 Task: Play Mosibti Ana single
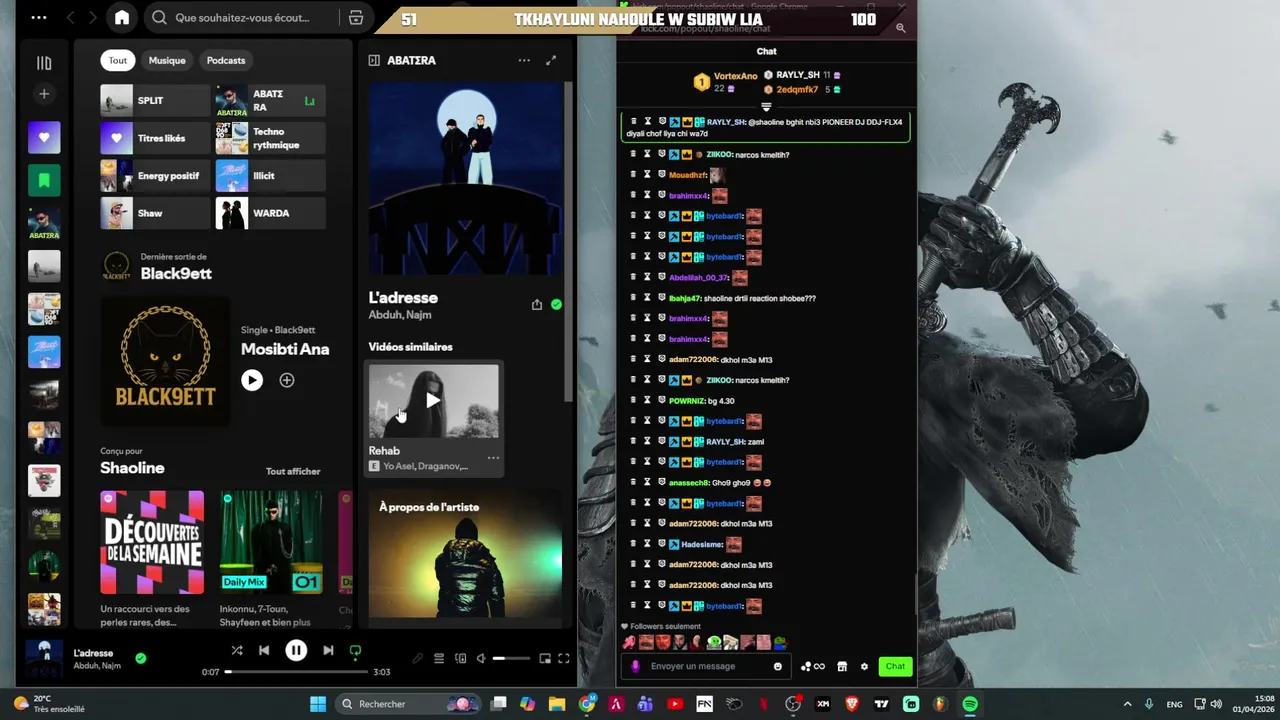(252, 380)
